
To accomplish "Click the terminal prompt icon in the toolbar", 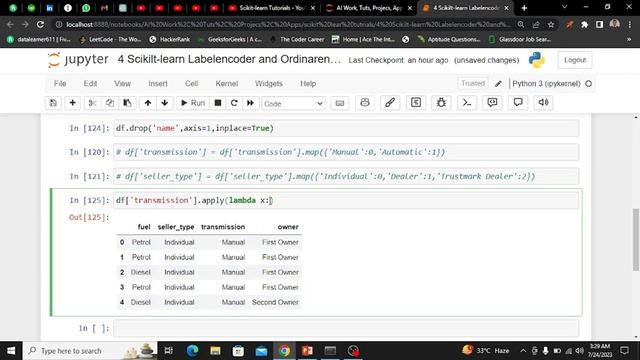I will coord(467,102).
